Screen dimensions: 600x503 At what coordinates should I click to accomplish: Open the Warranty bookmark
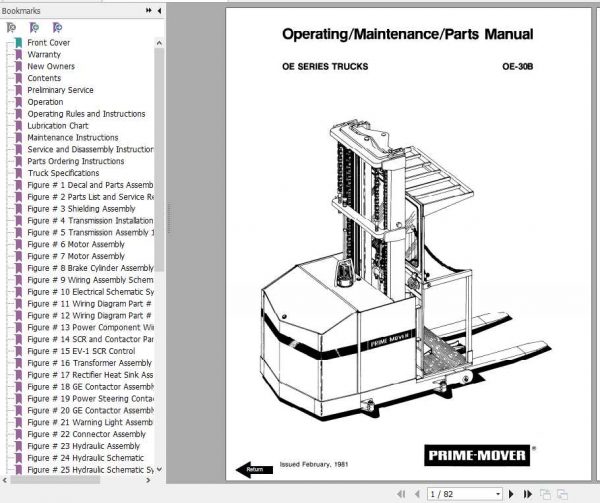tap(44, 54)
